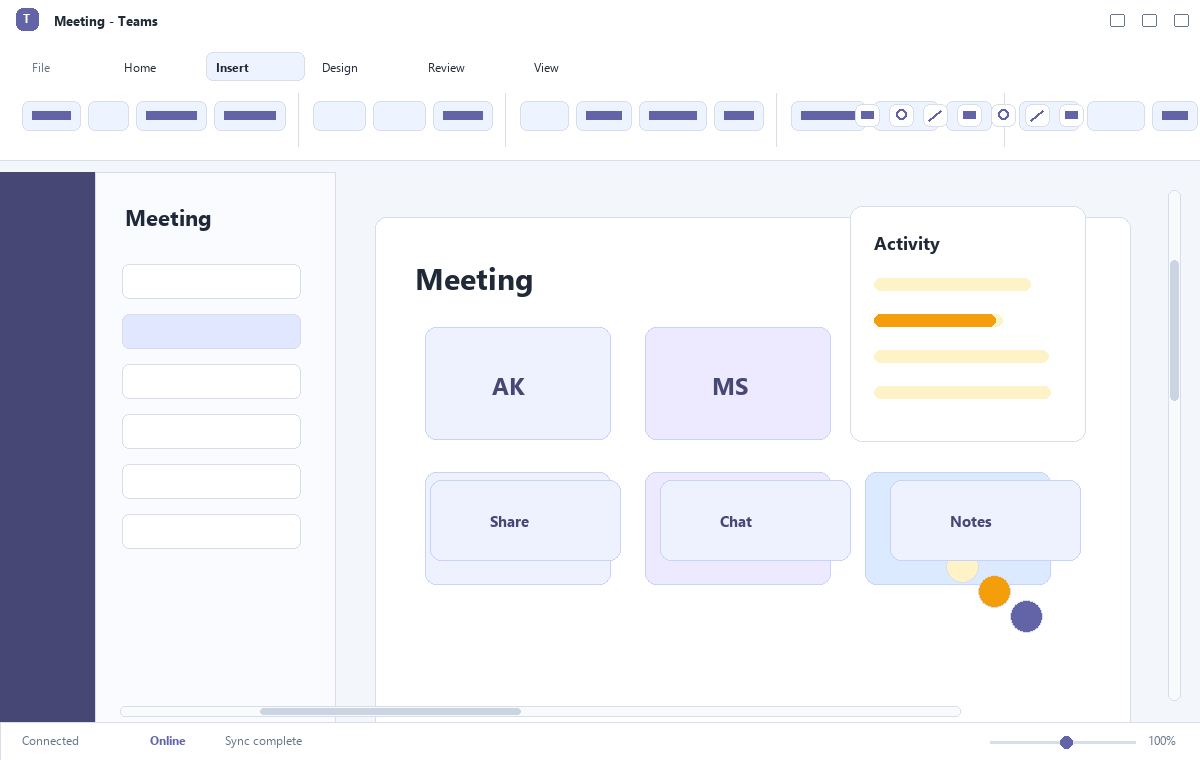Click the Notes button

click(x=985, y=520)
